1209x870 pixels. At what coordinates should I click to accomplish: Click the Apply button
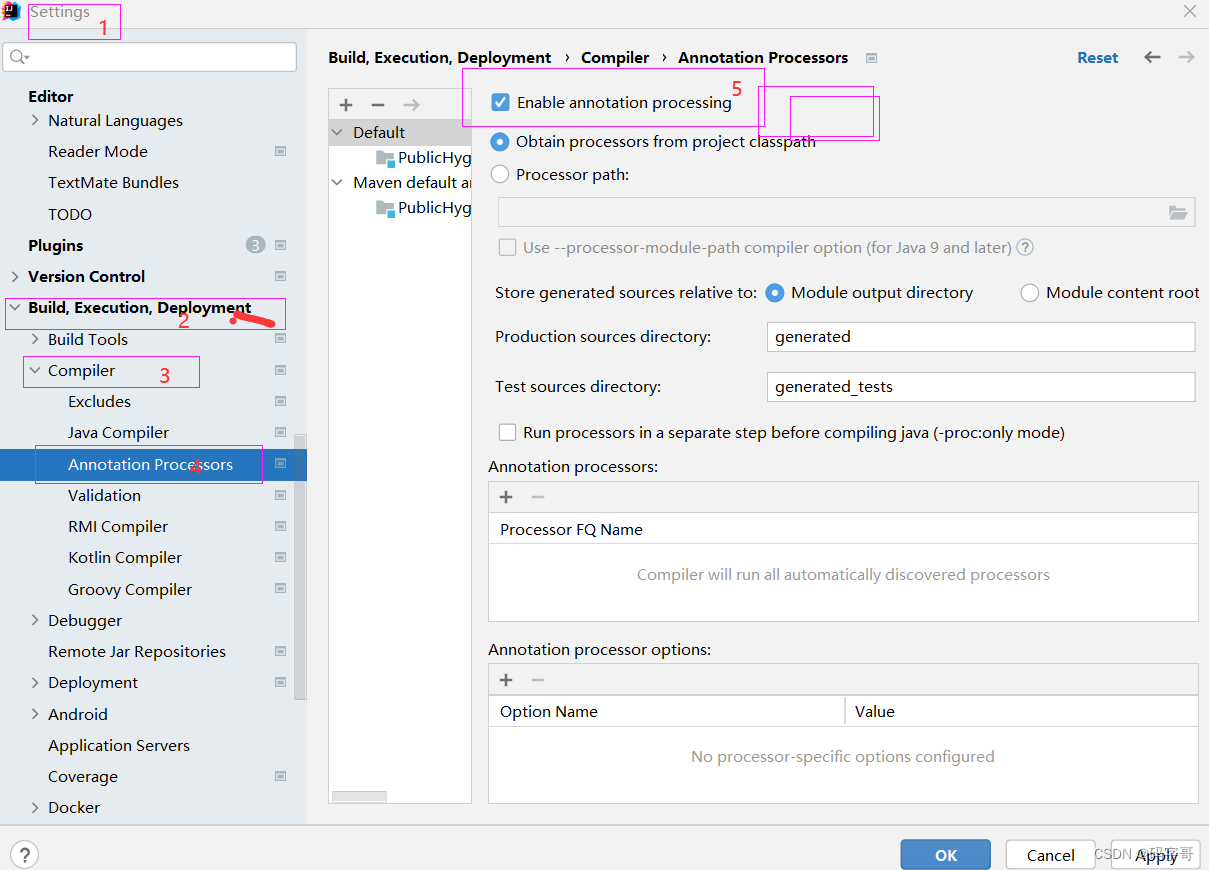(x=1154, y=855)
